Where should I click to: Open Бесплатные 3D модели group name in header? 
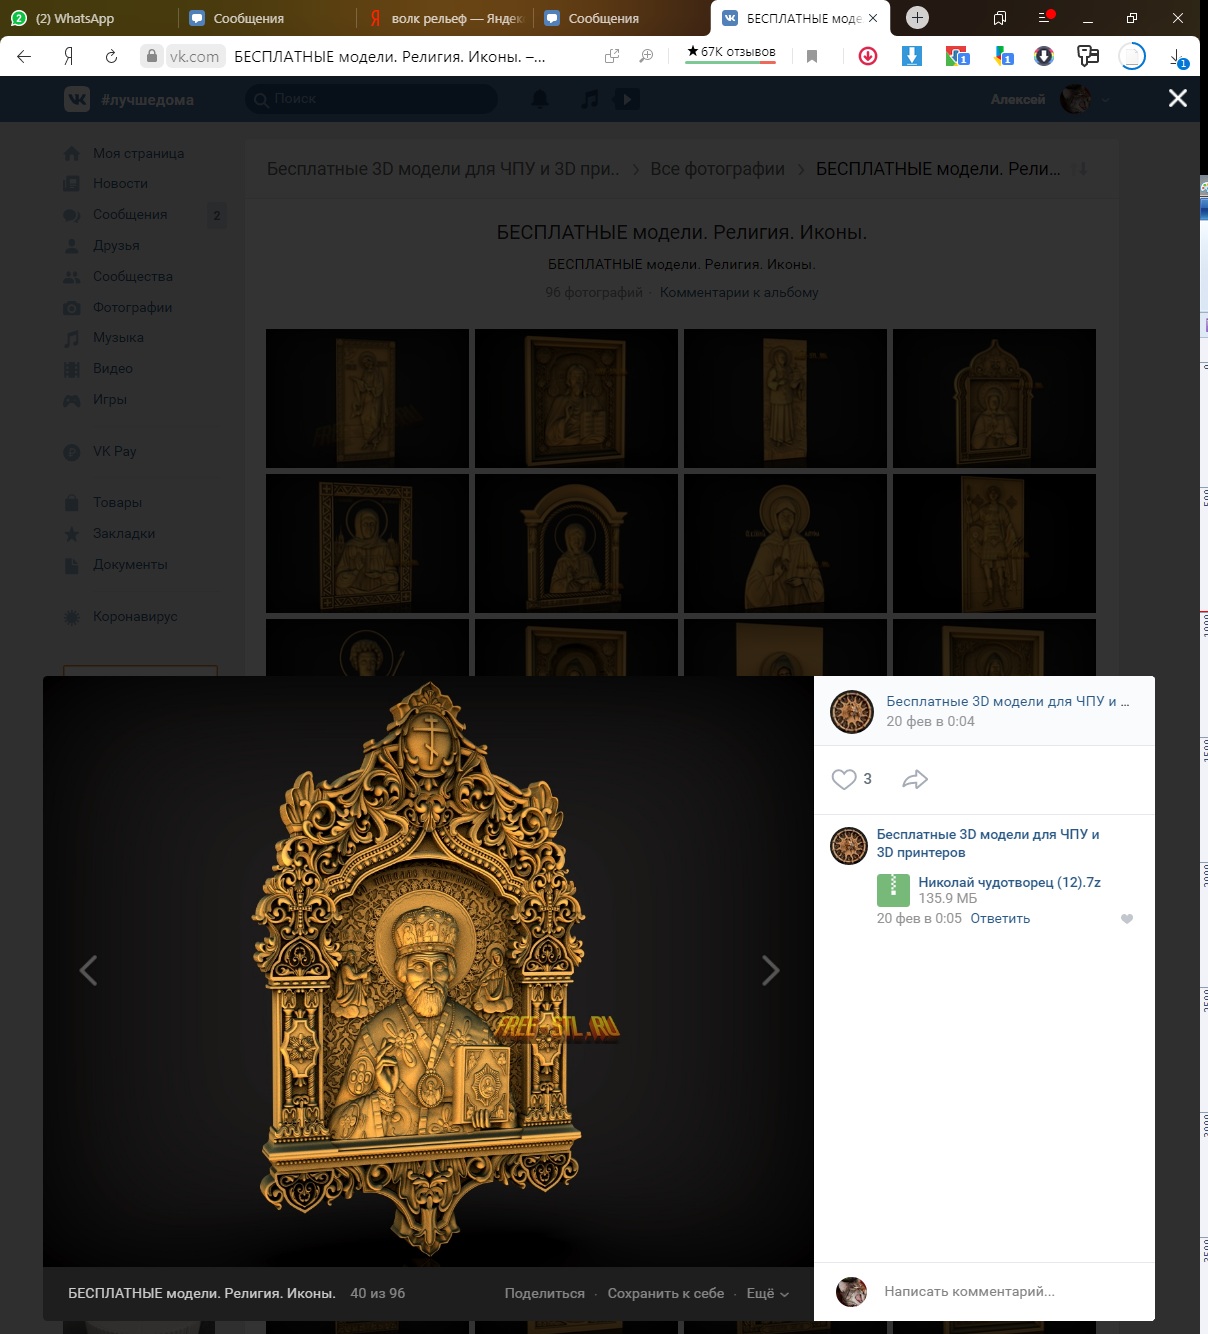click(x=1007, y=701)
